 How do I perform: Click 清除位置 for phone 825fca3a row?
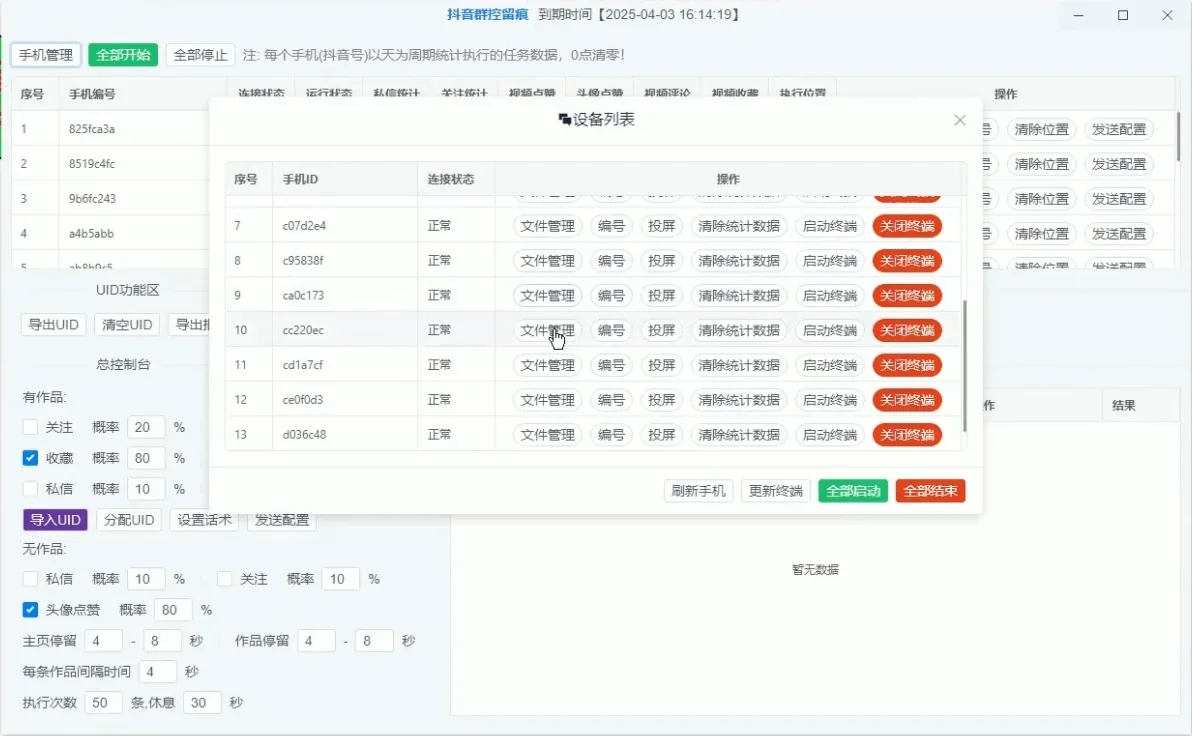1041,129
